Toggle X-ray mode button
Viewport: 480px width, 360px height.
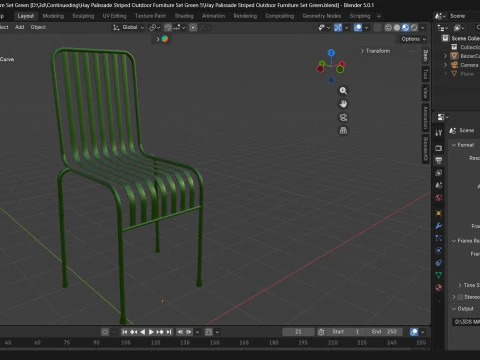pos(377,27)
